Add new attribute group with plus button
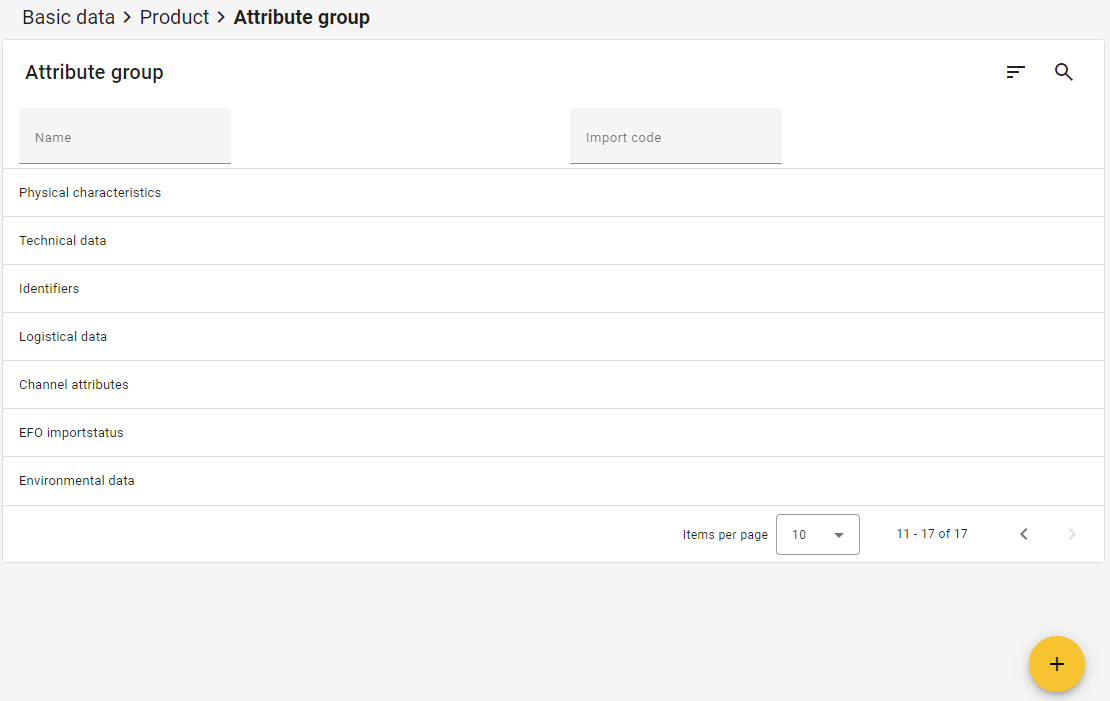The height and width of the screenshot is (701, 1110). tap(1057, 664)
